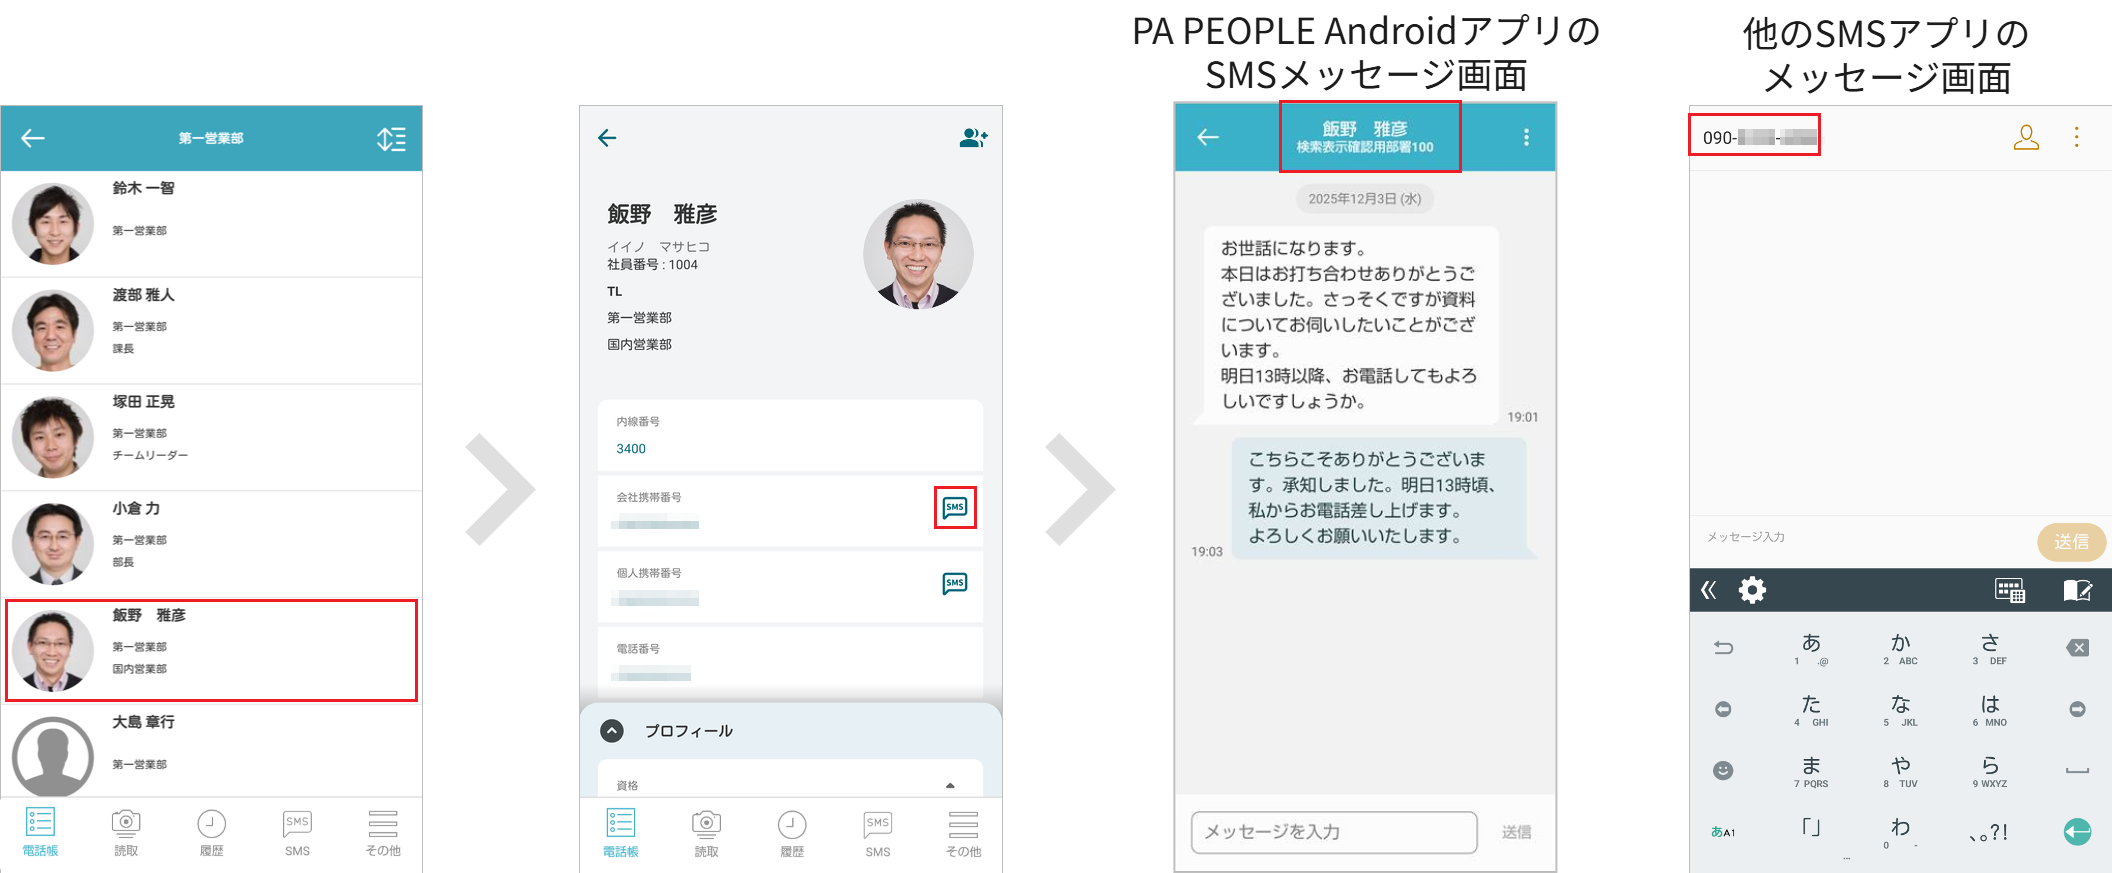Tap left cursor key on keyboard
The image size is (2112, 873).
point(1723,709)
